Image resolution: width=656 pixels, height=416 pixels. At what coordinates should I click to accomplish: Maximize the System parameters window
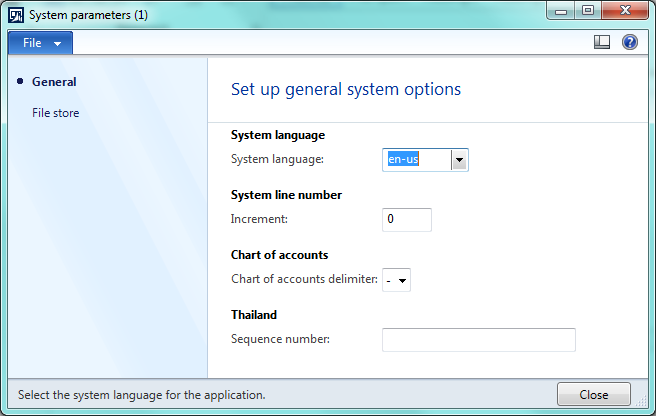click(588, 10)
